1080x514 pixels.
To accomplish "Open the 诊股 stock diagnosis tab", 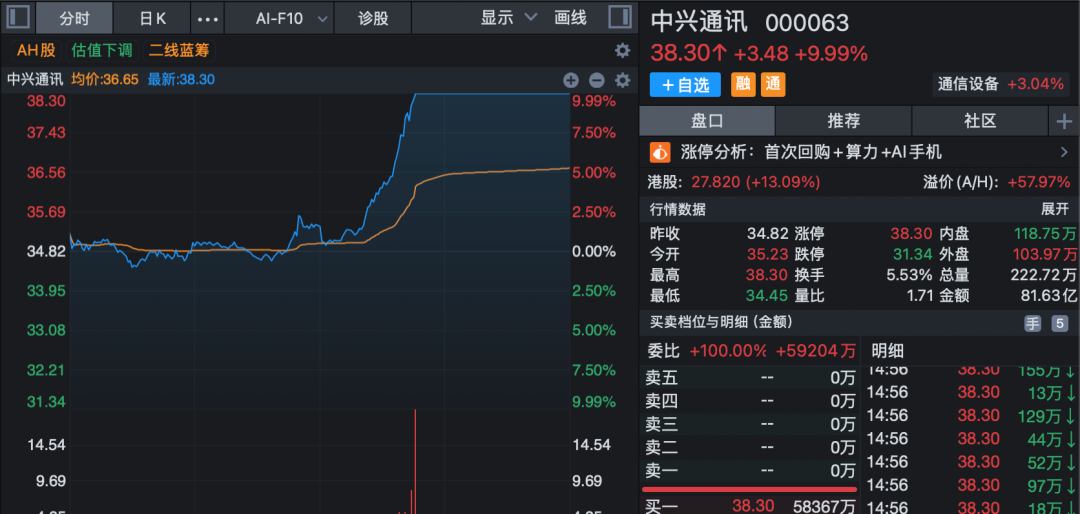I will pyautogui.click(x=373, y=18).
